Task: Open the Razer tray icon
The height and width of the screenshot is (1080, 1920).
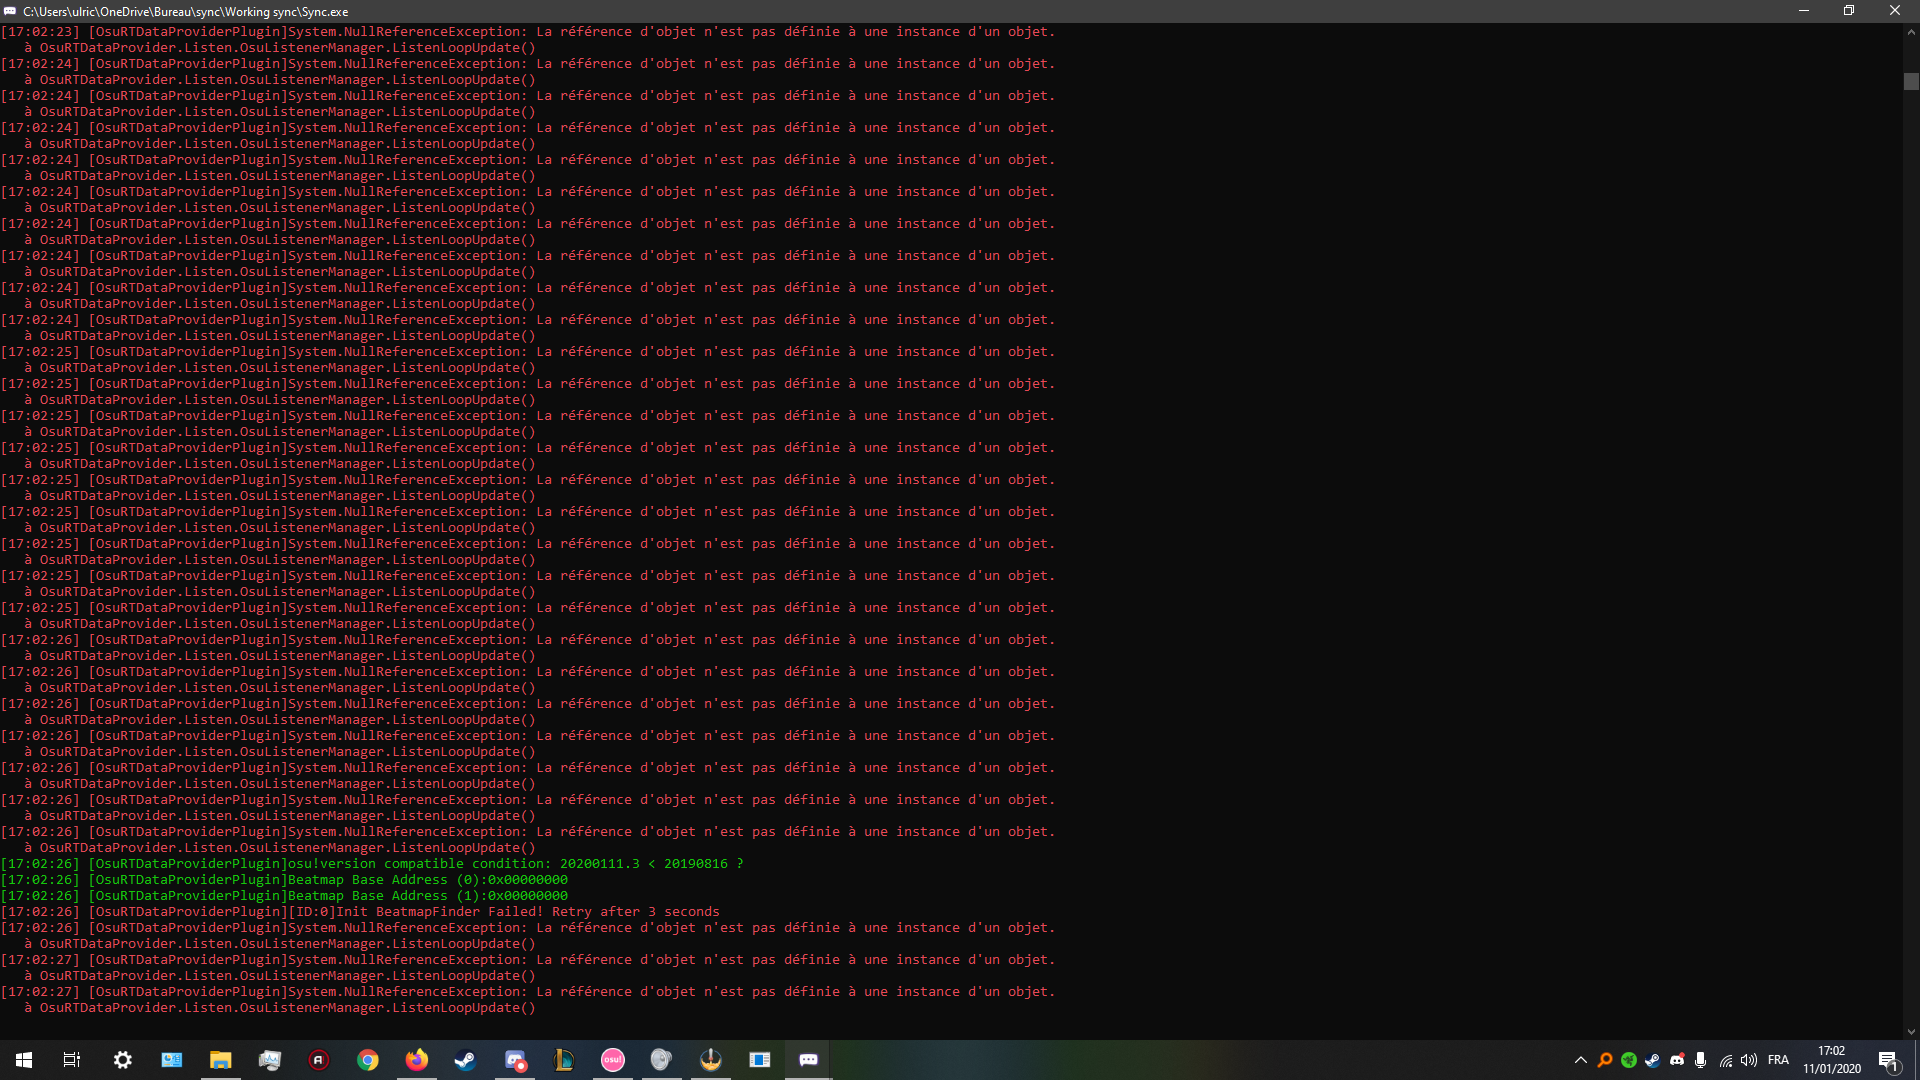Action: point(1629,1060)
